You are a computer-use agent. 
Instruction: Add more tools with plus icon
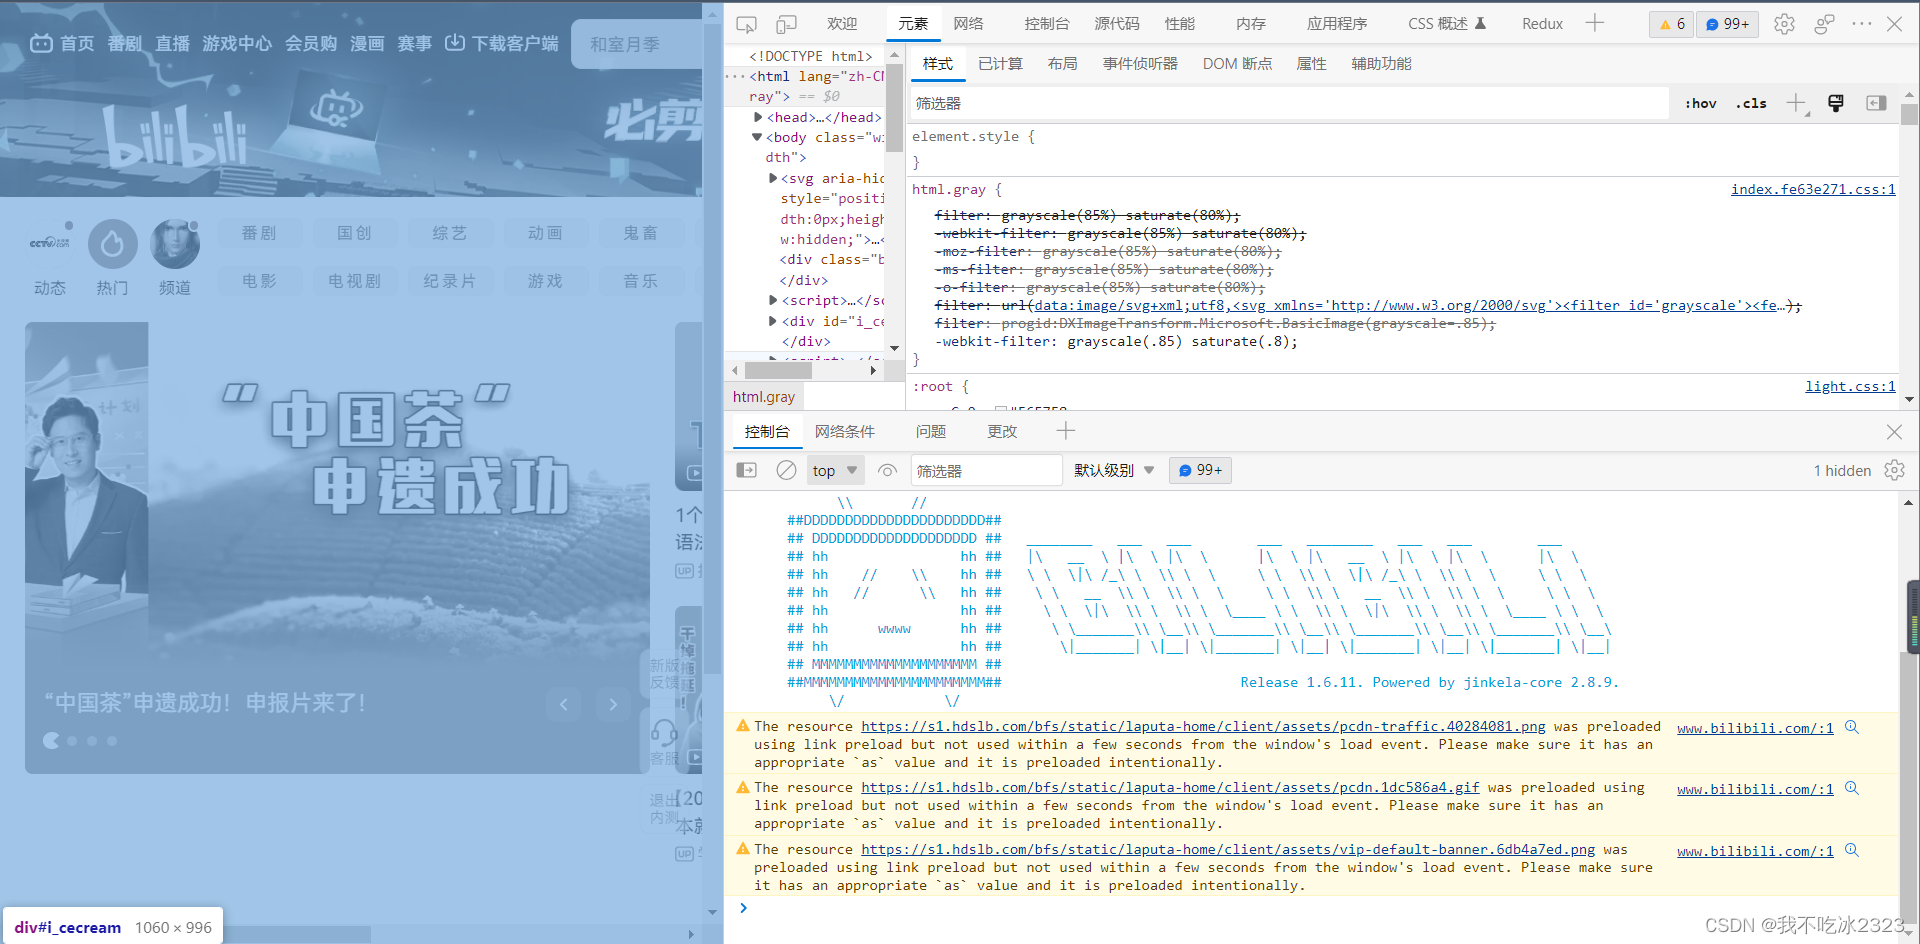pyautogui.click(x=1595, y=23)
